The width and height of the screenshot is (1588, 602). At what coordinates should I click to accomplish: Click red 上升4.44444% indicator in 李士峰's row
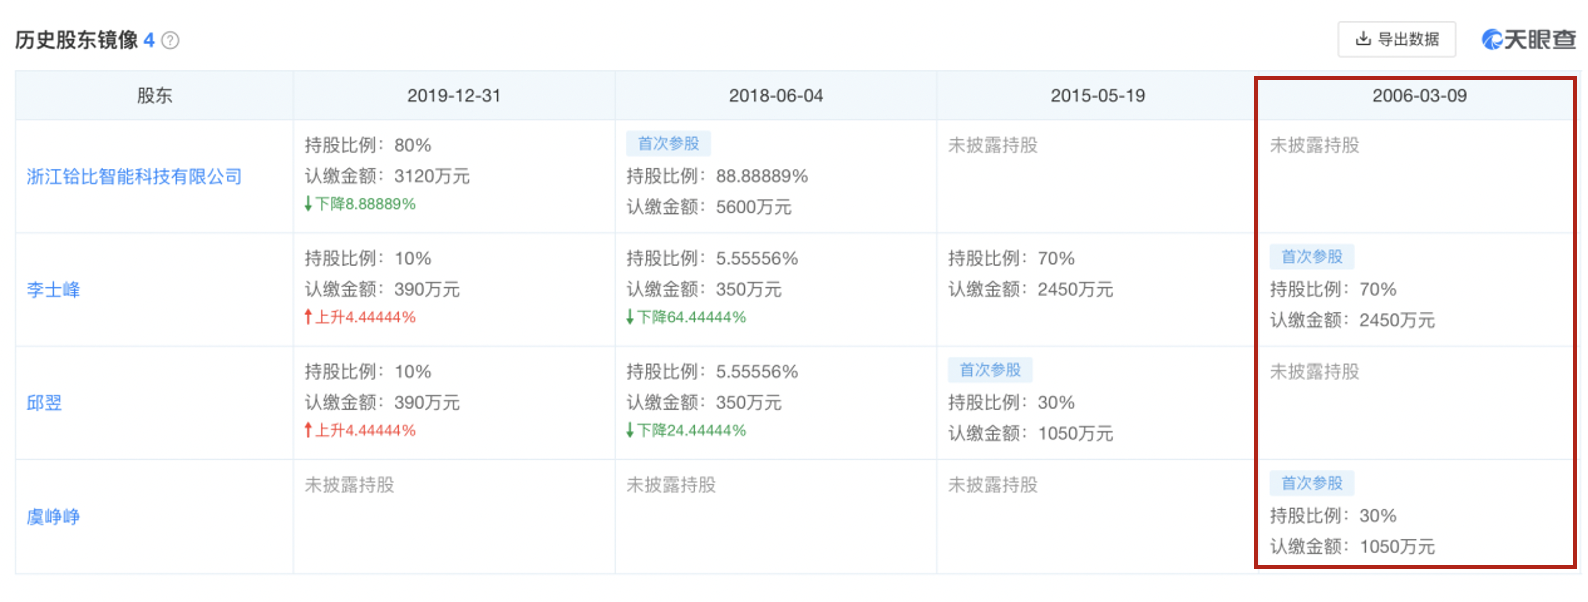pos(360,317)
